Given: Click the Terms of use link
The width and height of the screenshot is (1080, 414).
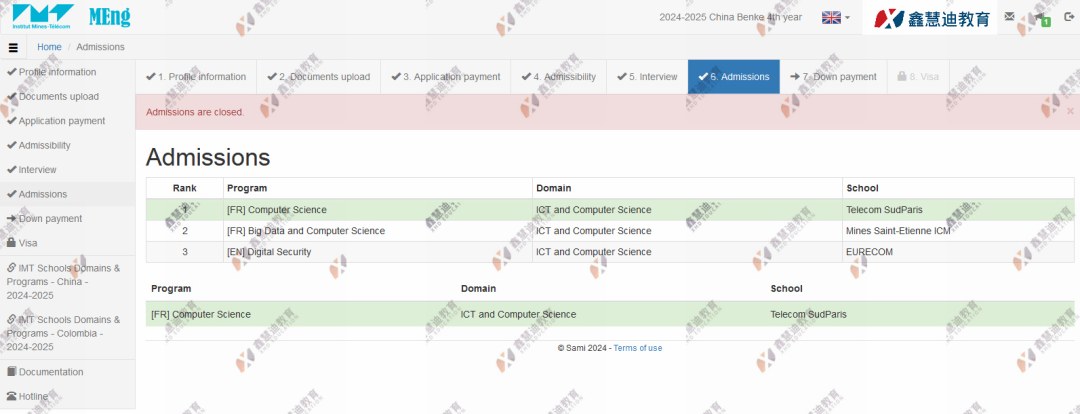Looking at the screenshot, I should click(x=638, y=349).
